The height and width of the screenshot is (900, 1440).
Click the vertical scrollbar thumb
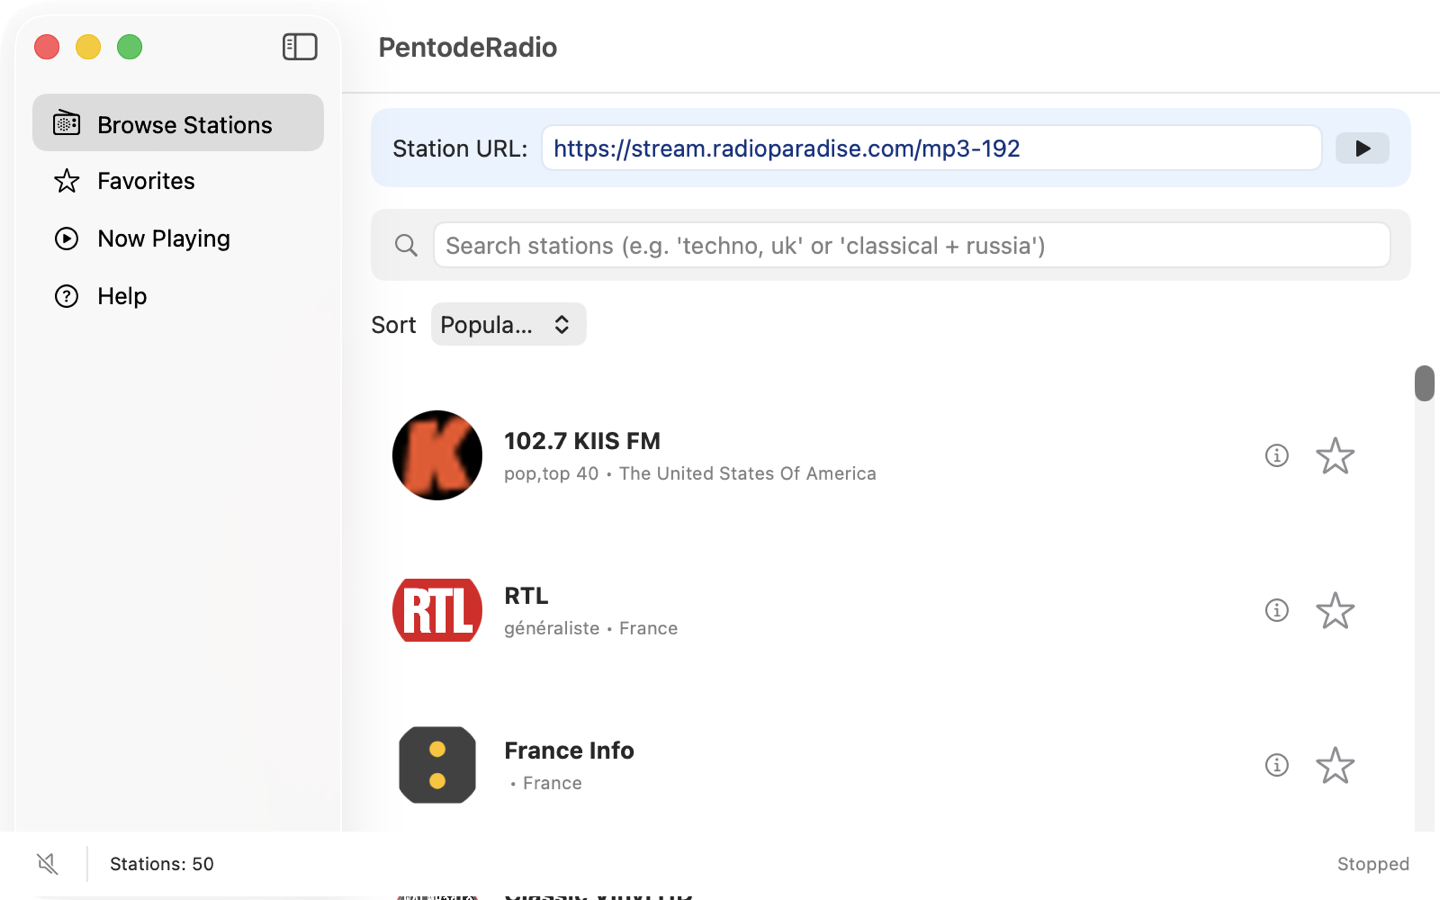pos(1424,383)
